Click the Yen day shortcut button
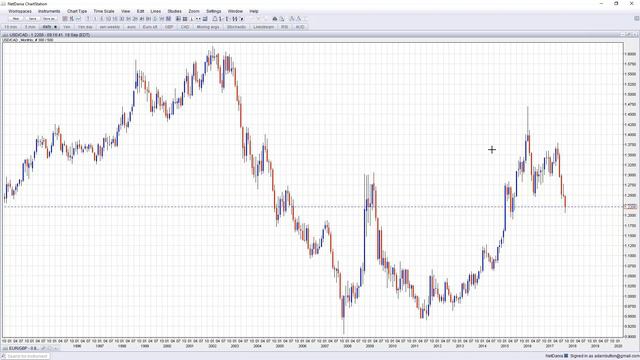The image size is (640, 360). tap(85, 27)
